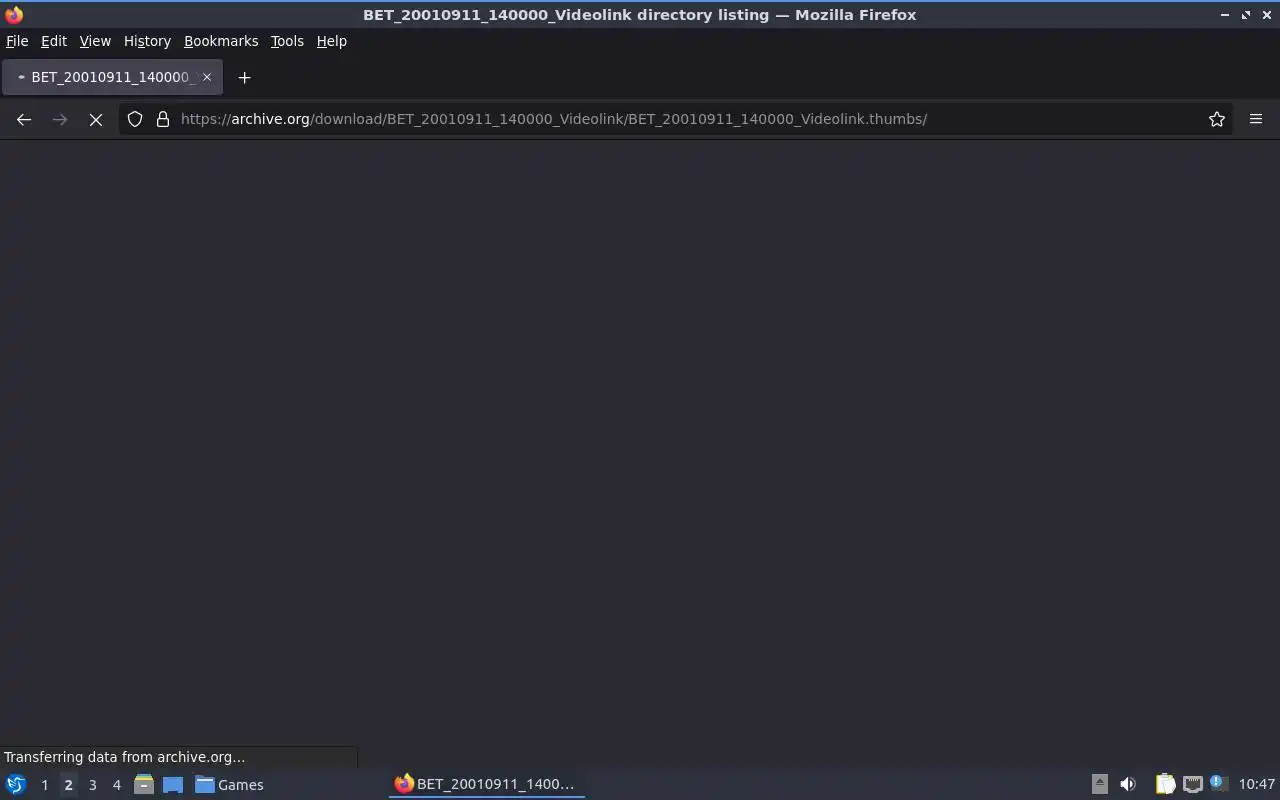The width and height of the screenshot is (1280, 800).
Task: Open the notification alert tray icon
Action: click(1218, 783)
